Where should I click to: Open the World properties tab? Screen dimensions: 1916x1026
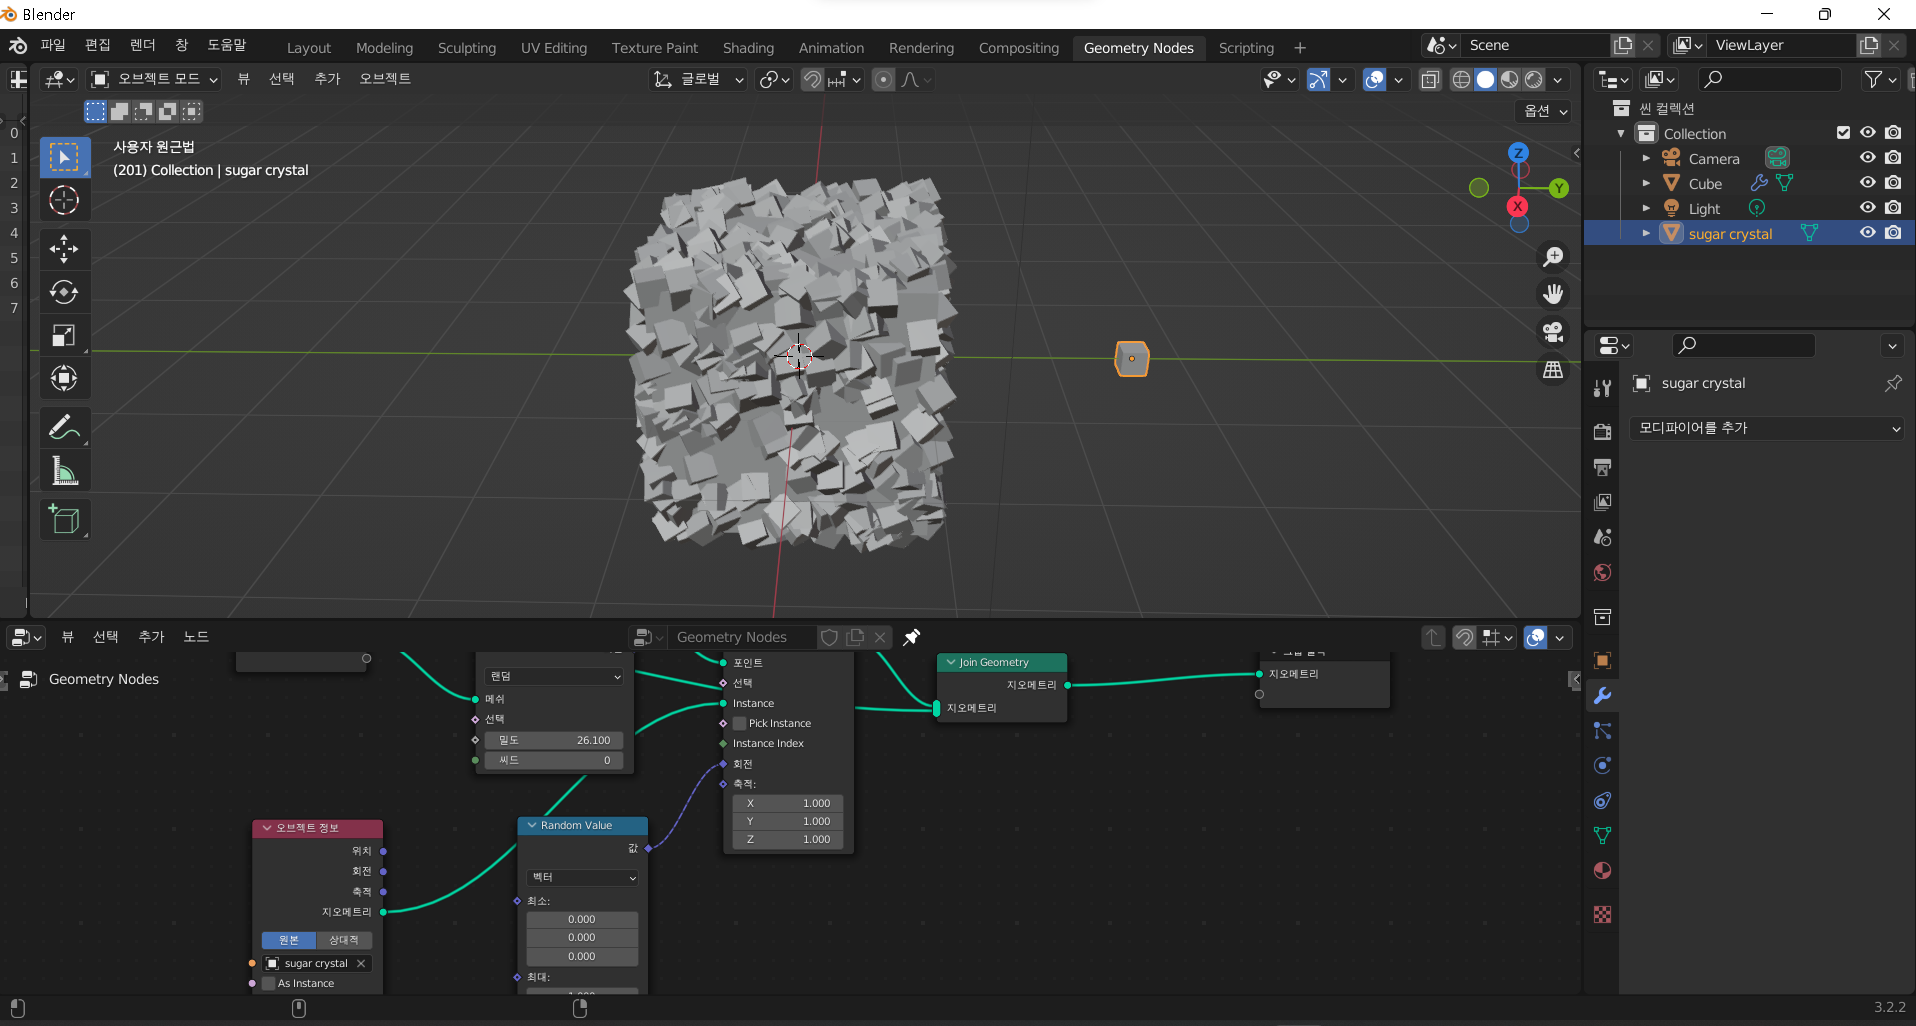click(x=1602, y=572)
